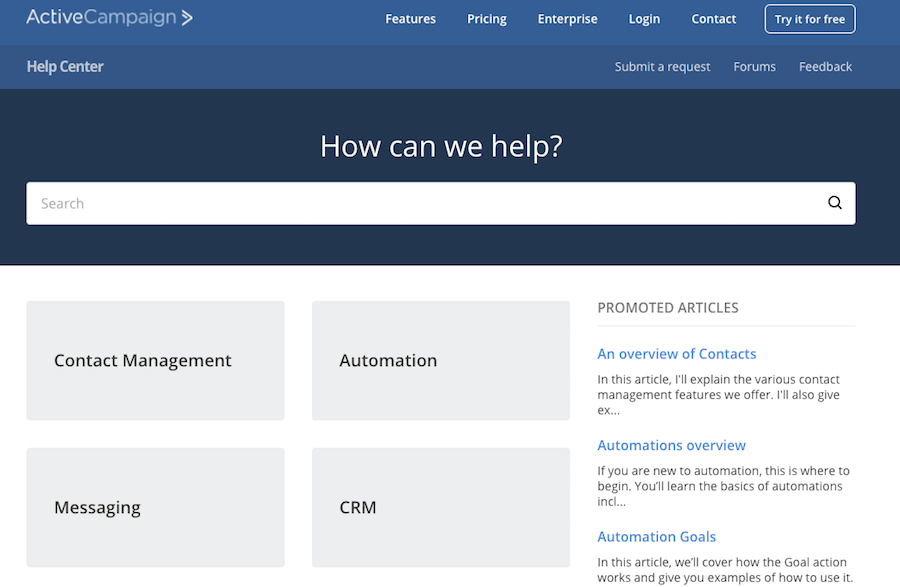Click the new to automation excerpt text
The image size is (900, 587).
click(723, 486)
